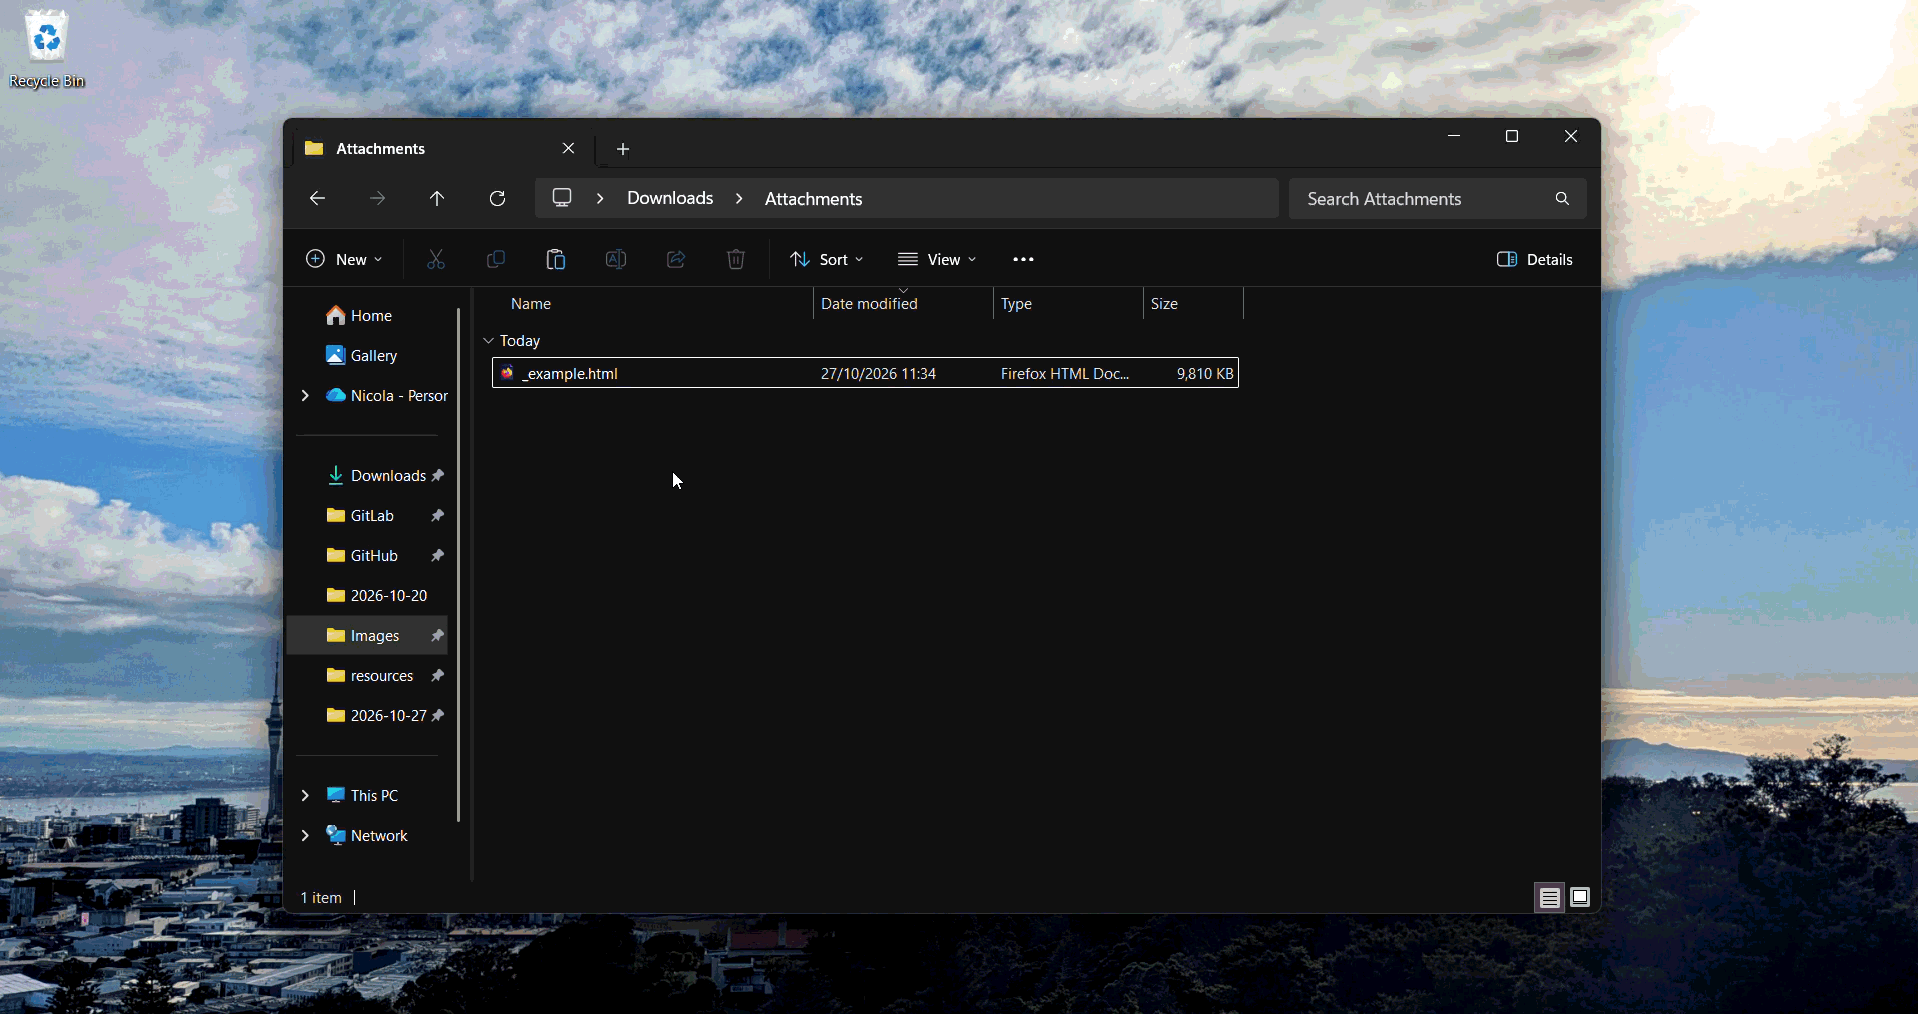Go back using the back arrow
This screenshot has height=1014, width=1918.
click(317, 198)
